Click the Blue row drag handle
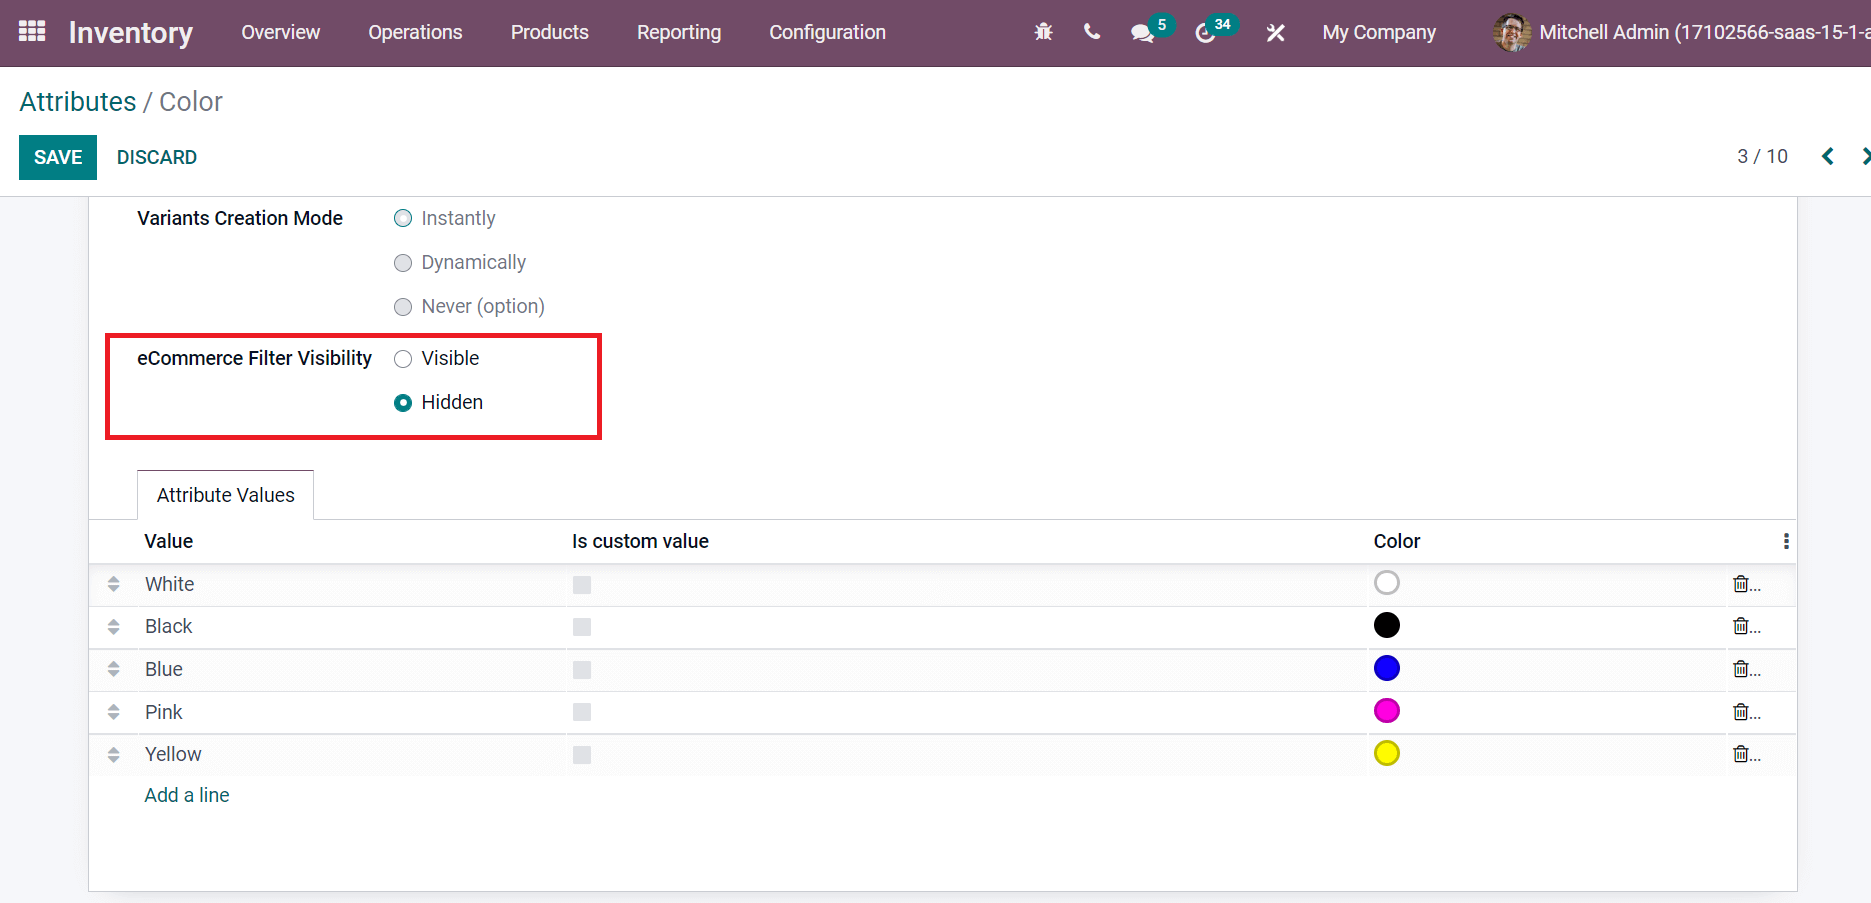This screenshot has width=1871, height=903. tap(113, 669)
